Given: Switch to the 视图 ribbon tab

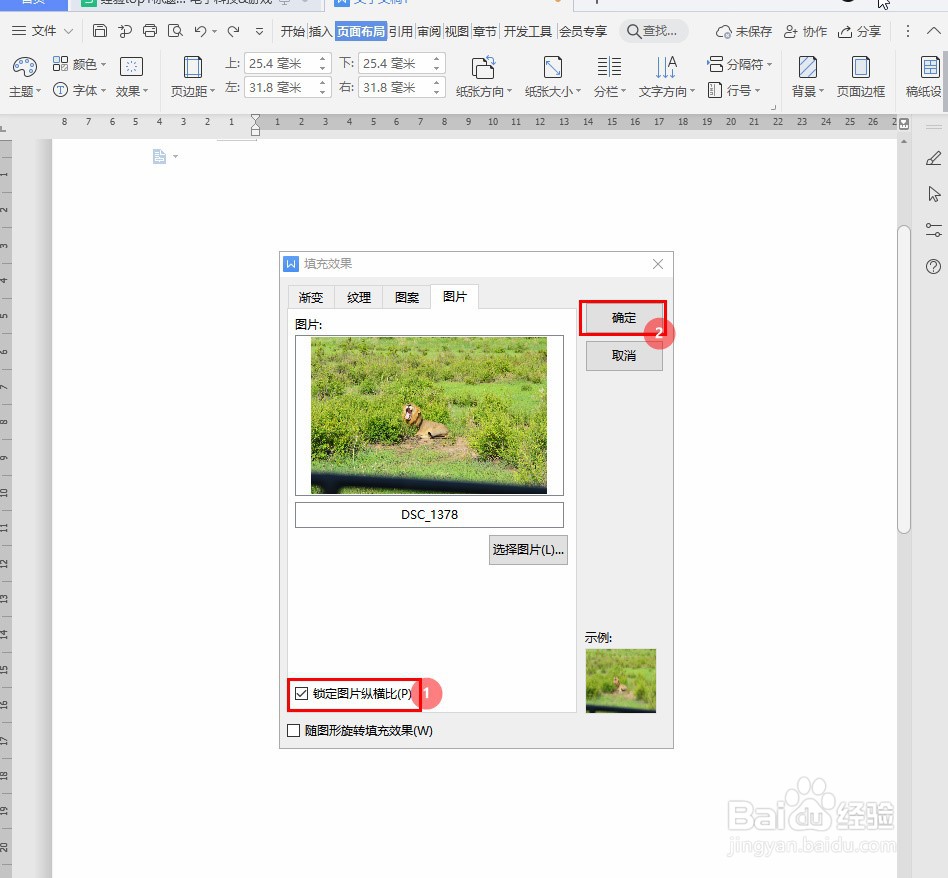Looking at the screenshot, I should point(456,31).
